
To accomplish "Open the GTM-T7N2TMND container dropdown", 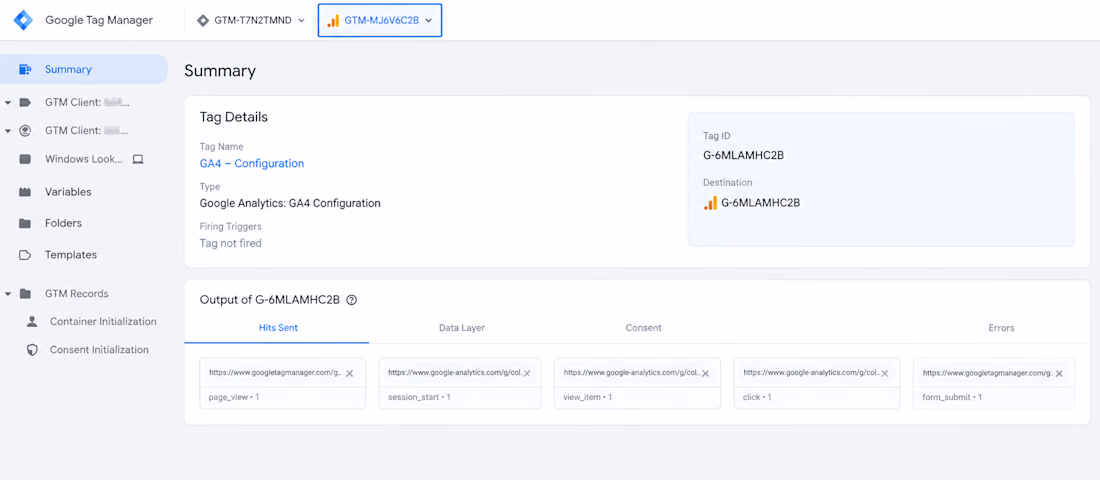I will point(251,20).
